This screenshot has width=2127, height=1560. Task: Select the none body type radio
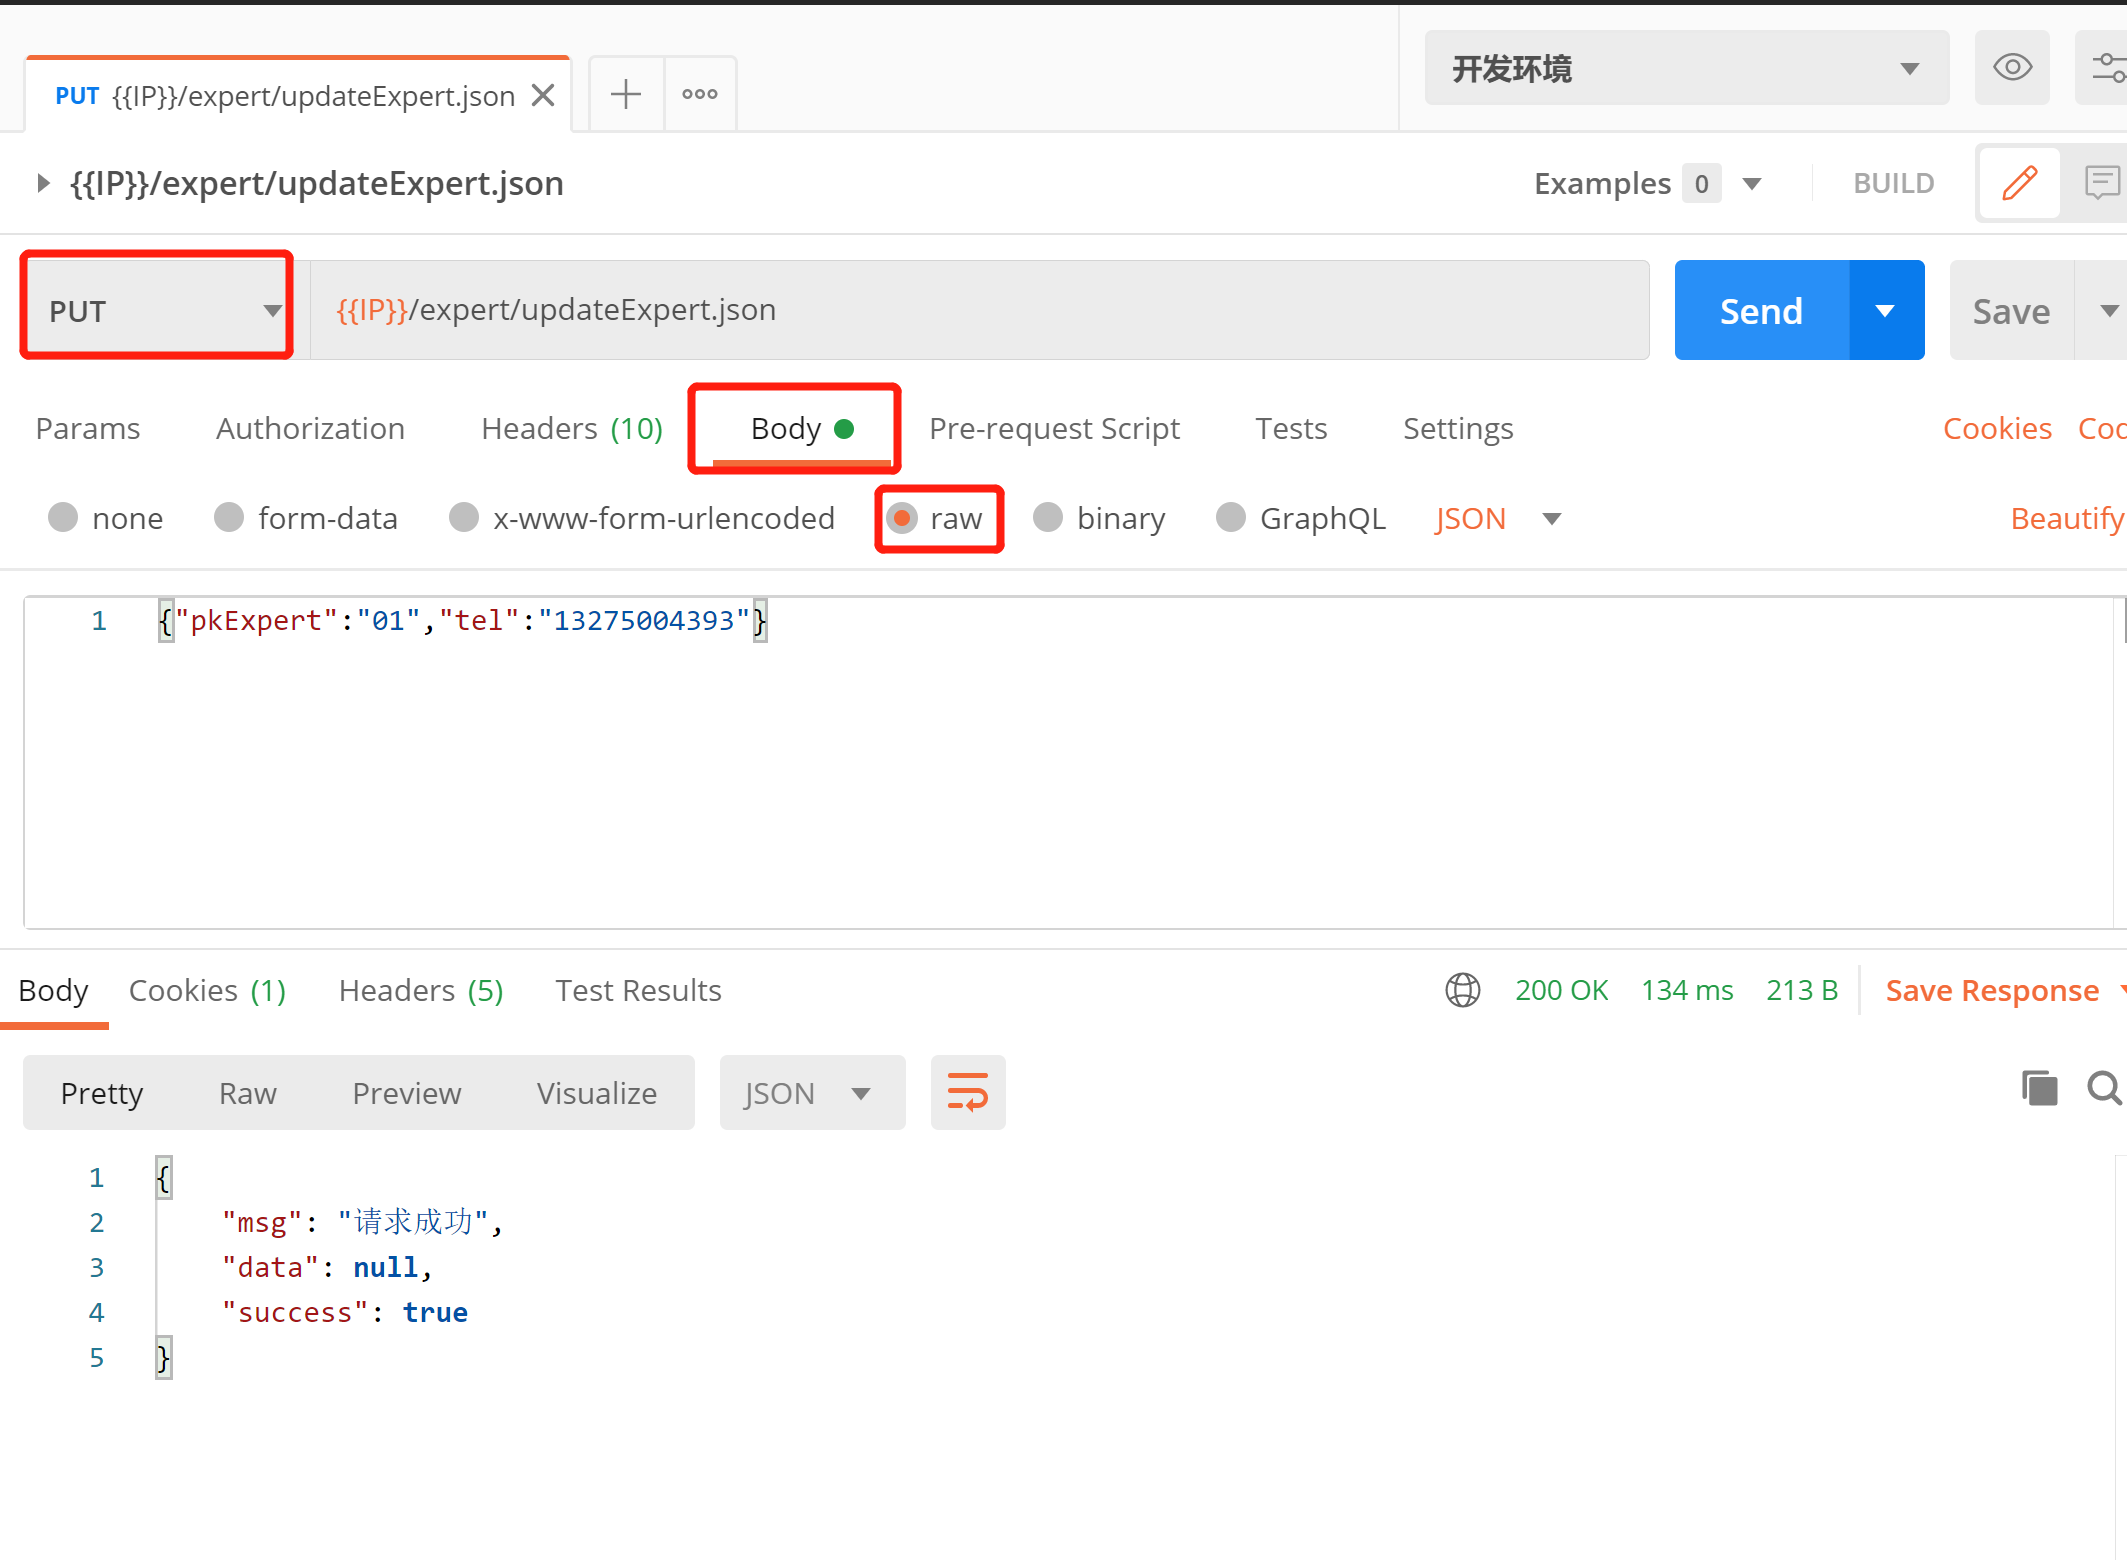pyautogui.click(x=64, y=518)
